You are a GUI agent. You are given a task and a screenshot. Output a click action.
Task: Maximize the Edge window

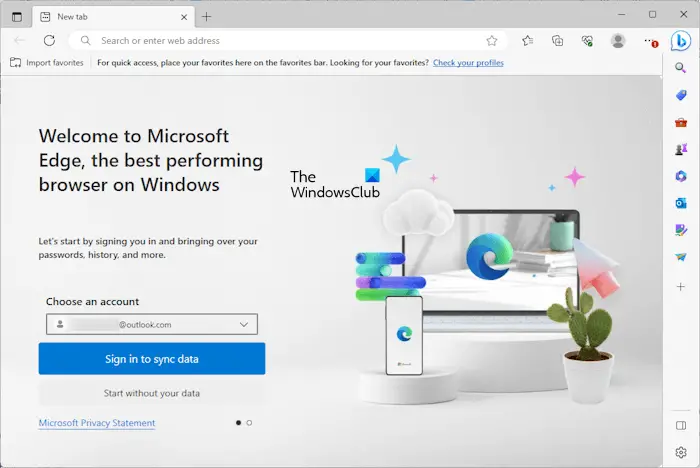[x=653, y=14]
